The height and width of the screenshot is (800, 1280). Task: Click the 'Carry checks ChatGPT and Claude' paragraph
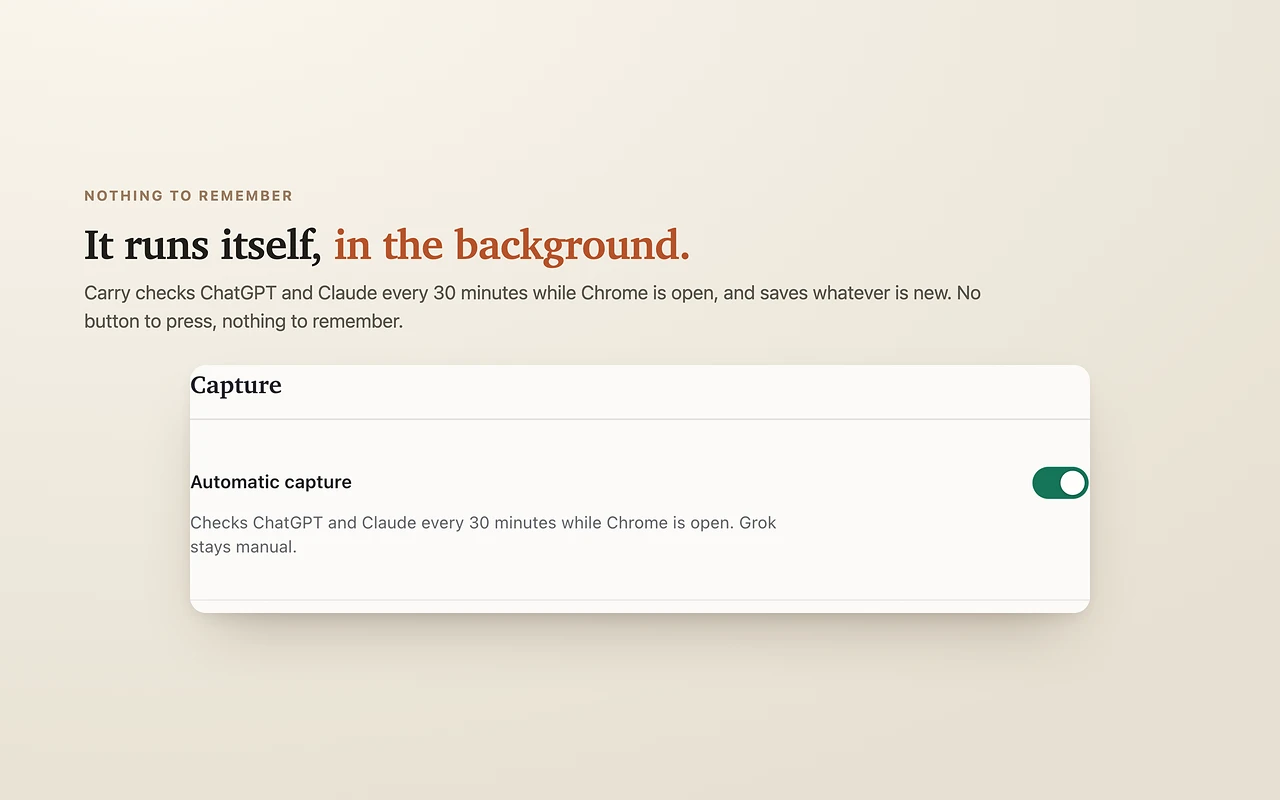pos(532,307)
